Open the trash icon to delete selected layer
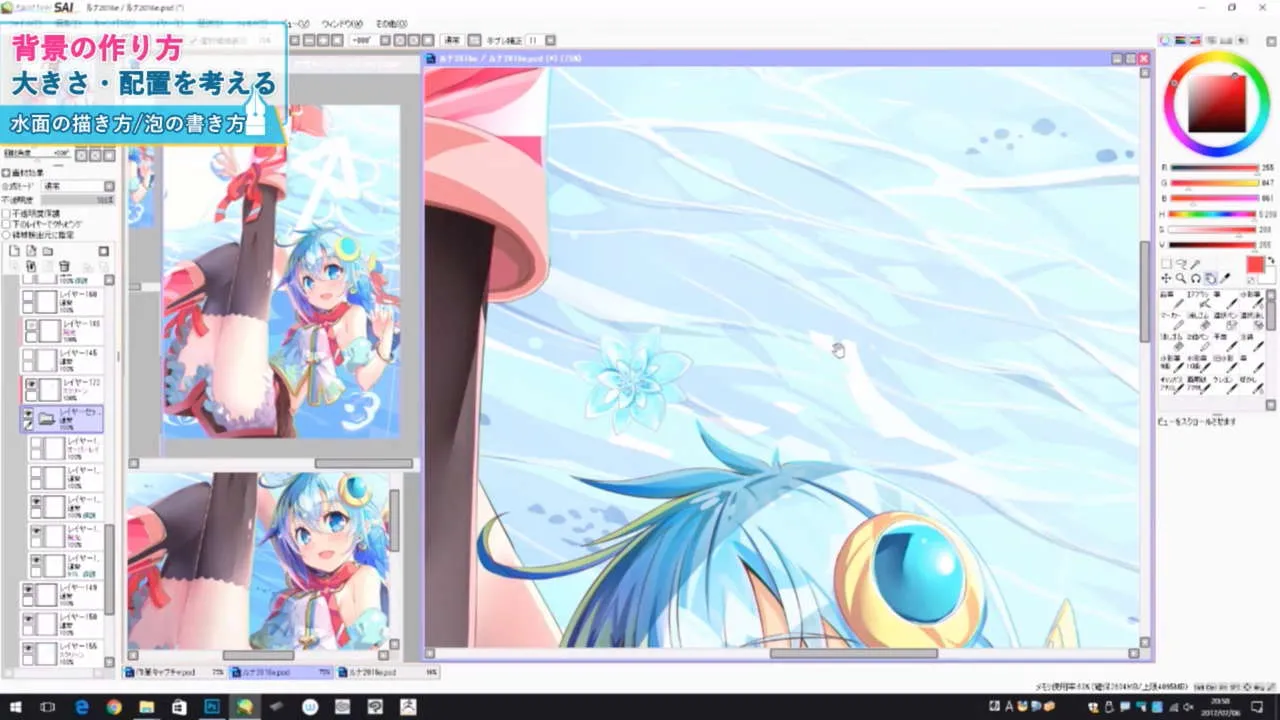Viewport: 1280px width, 720px height. click(x=65, y=266)
